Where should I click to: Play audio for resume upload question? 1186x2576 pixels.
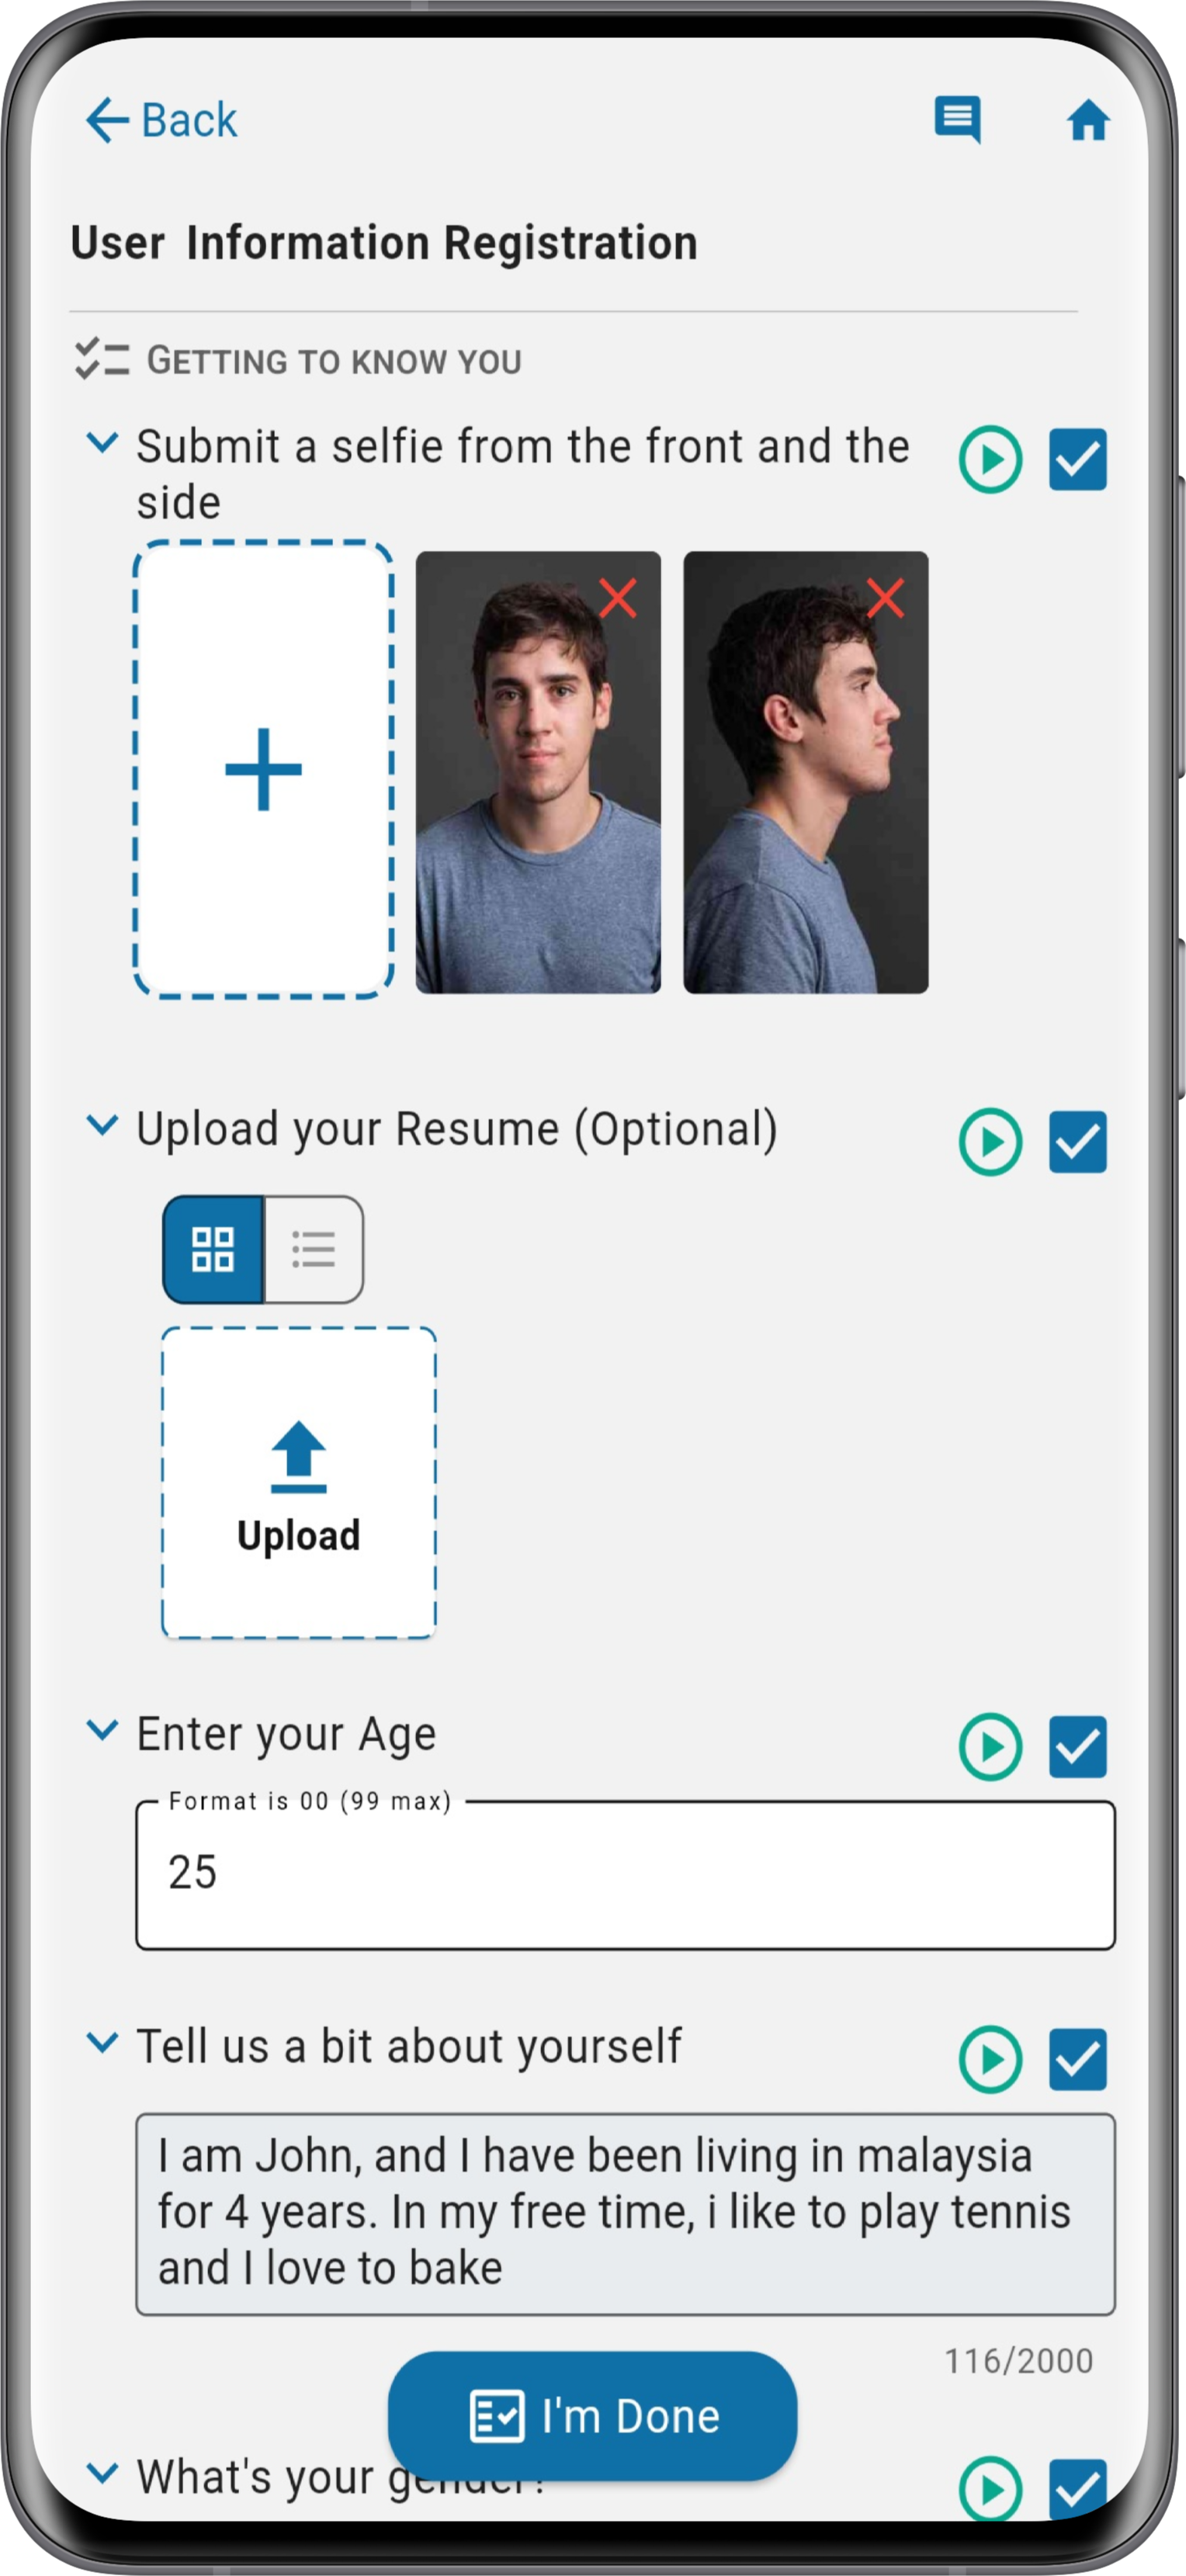(x=990, y=1142)
